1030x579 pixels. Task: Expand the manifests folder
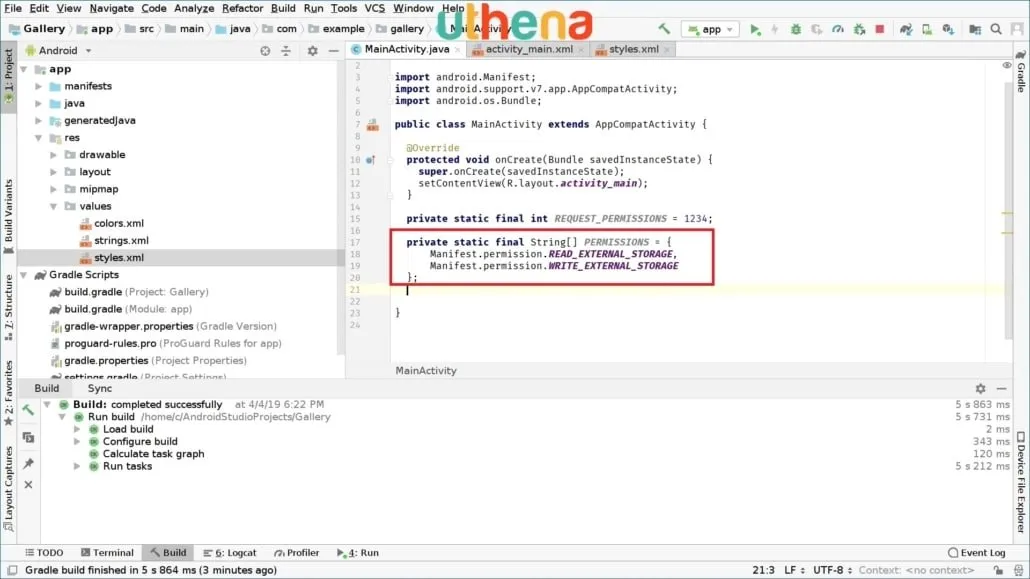click(39, 86)
